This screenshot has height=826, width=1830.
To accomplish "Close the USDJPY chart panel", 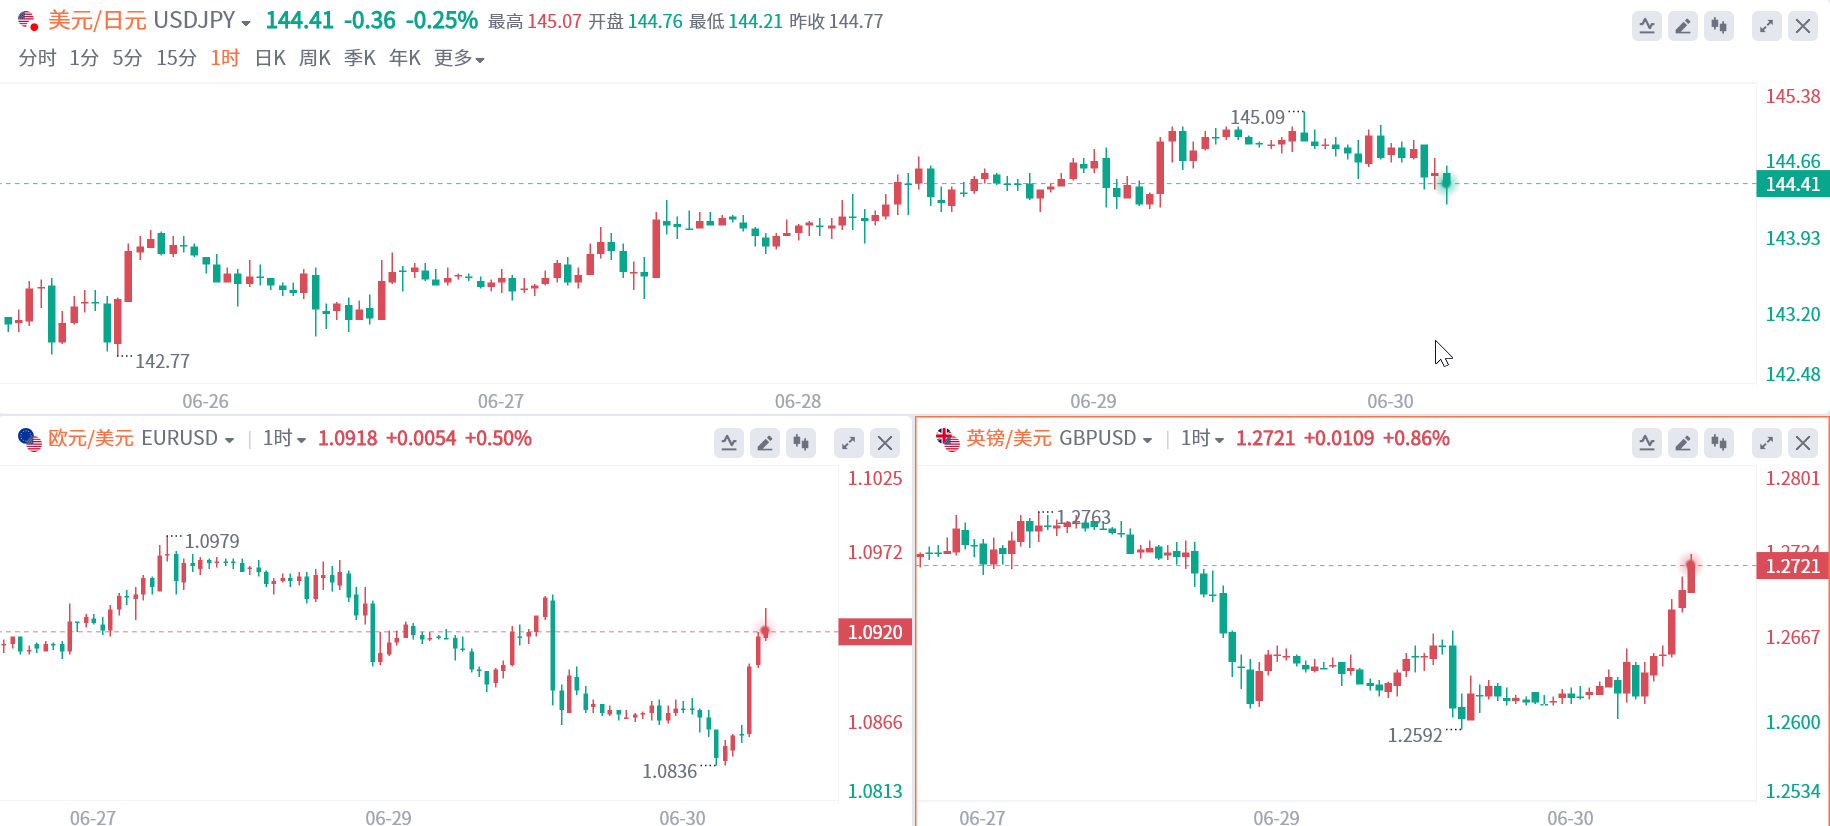I will pyautogui.click(x=1803, y=26).
